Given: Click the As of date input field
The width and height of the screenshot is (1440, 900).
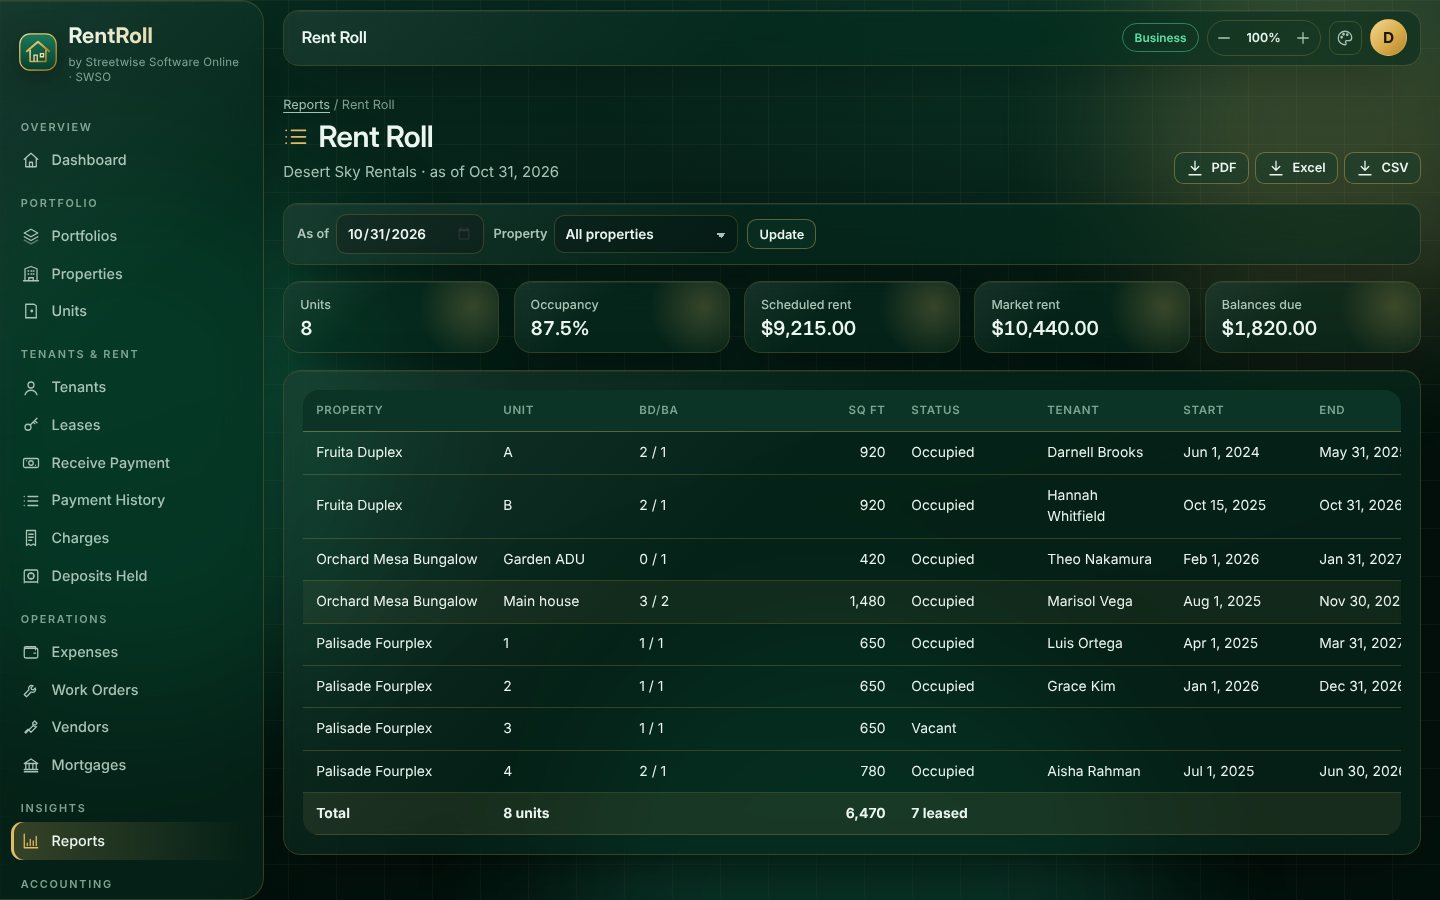Looking at the screenshot, I should point(410,234).
